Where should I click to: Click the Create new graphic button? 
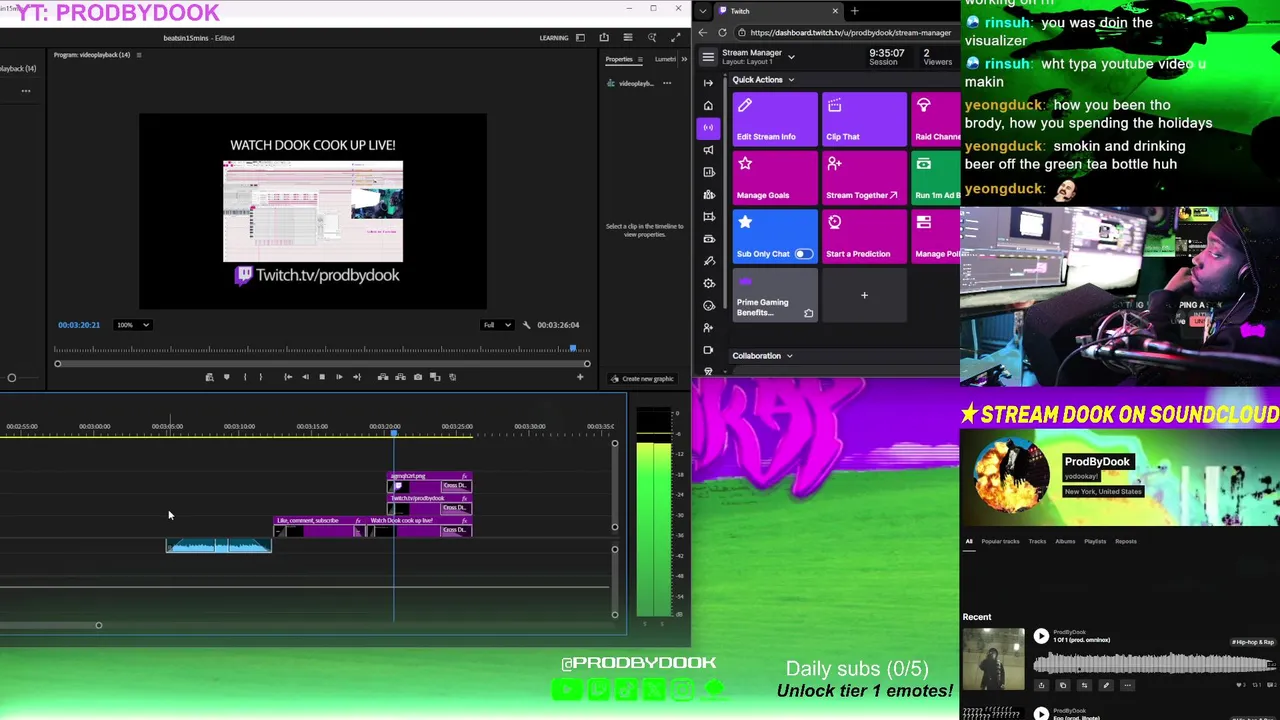click(x=642, y=379)
